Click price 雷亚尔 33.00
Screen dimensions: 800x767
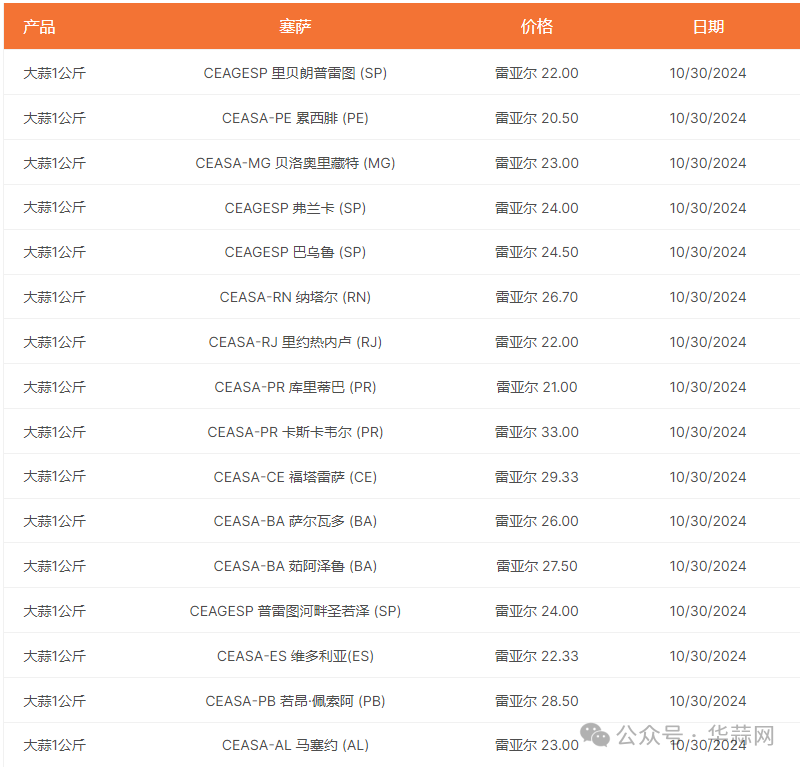pos(537,432)
